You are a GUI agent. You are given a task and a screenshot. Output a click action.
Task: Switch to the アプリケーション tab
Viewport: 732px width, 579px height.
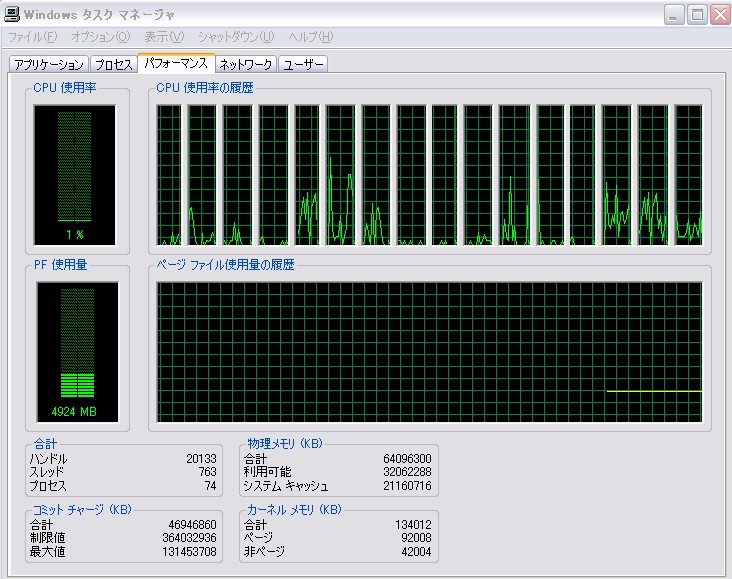click(x=49, y=64)
